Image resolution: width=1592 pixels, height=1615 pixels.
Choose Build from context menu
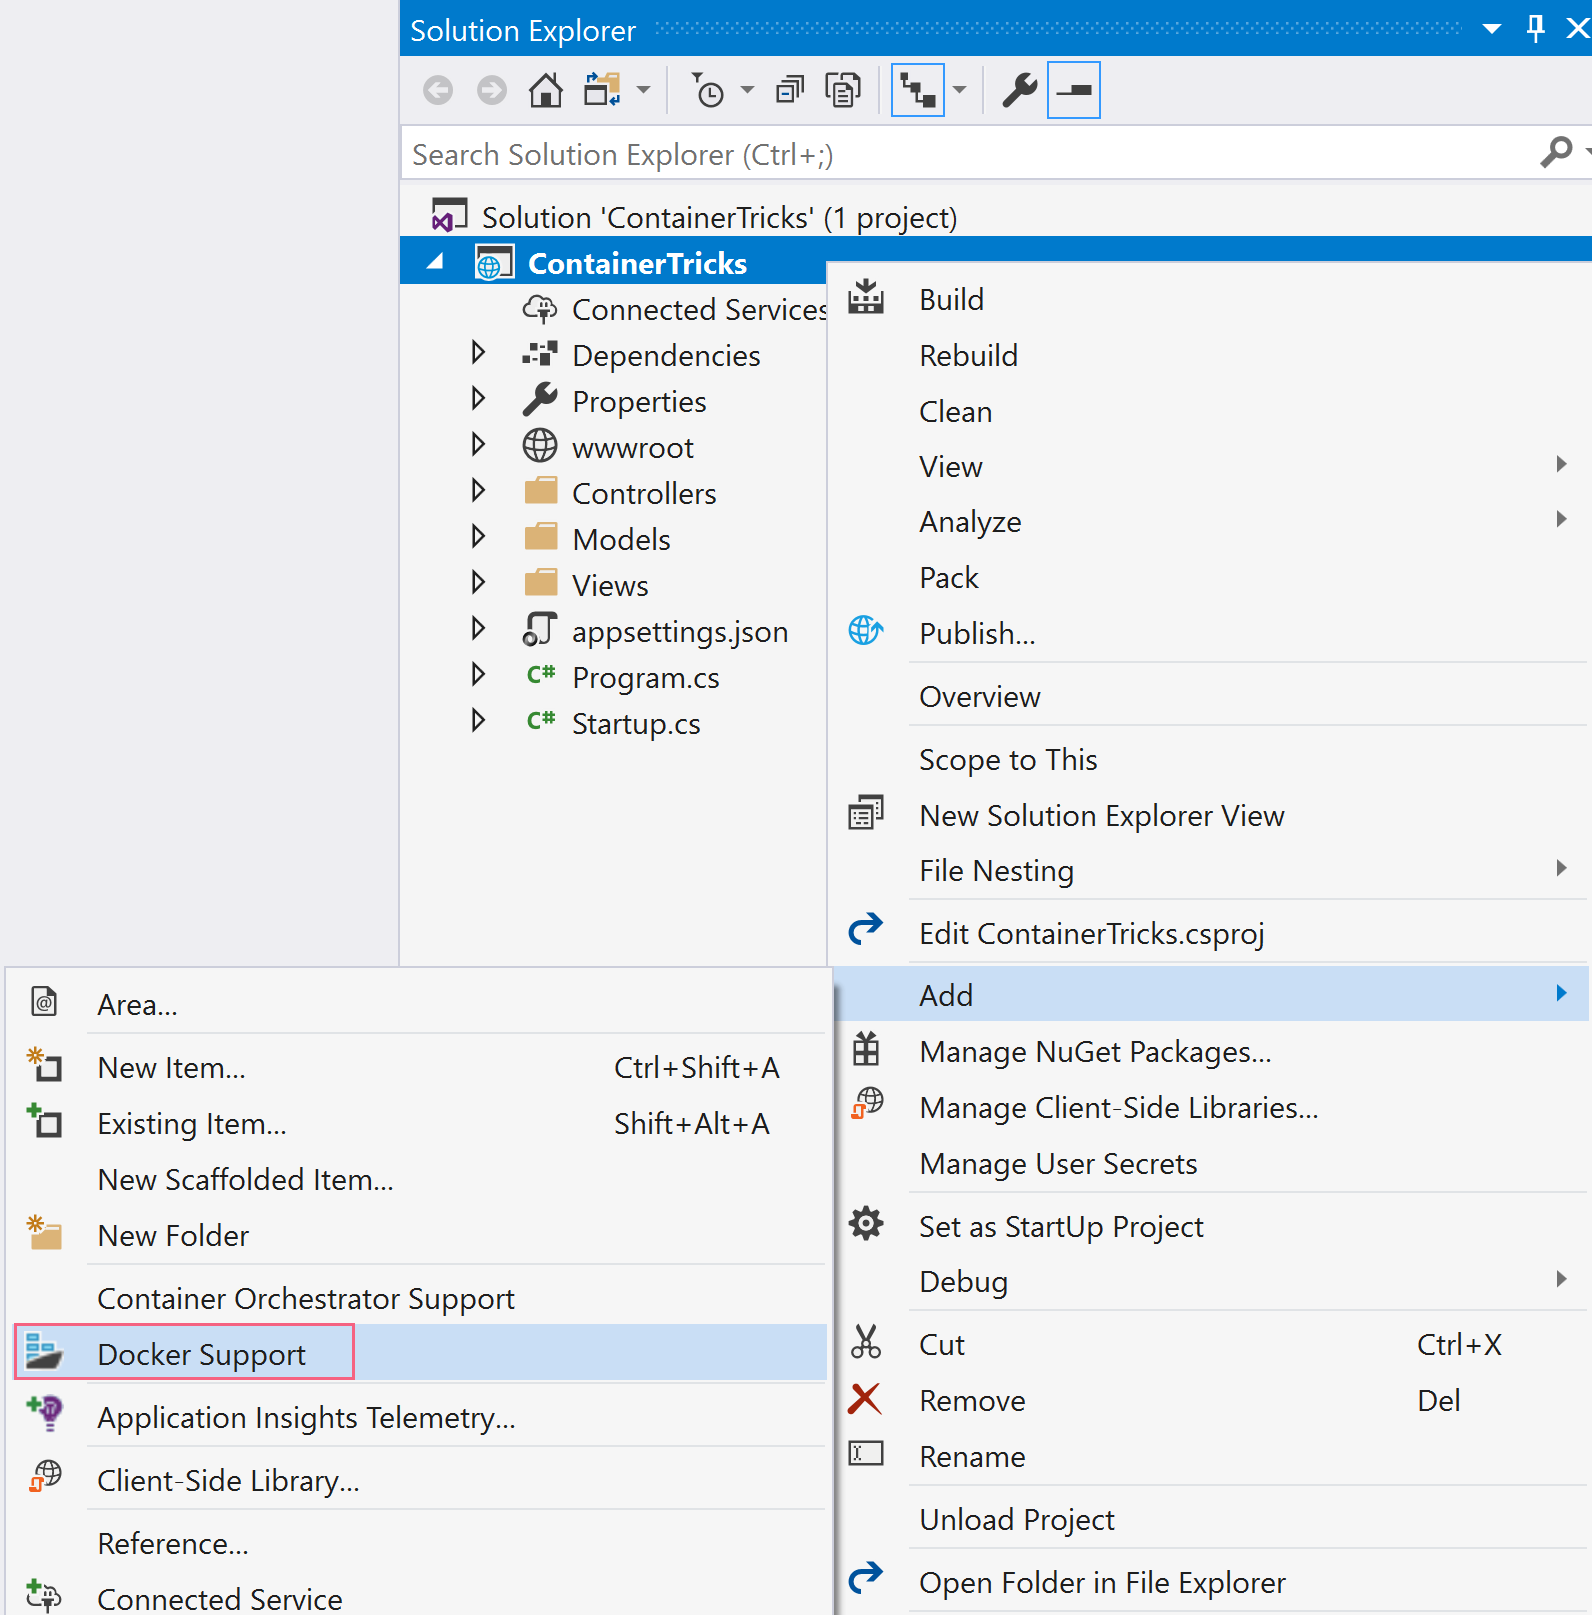coord(1208,299)
